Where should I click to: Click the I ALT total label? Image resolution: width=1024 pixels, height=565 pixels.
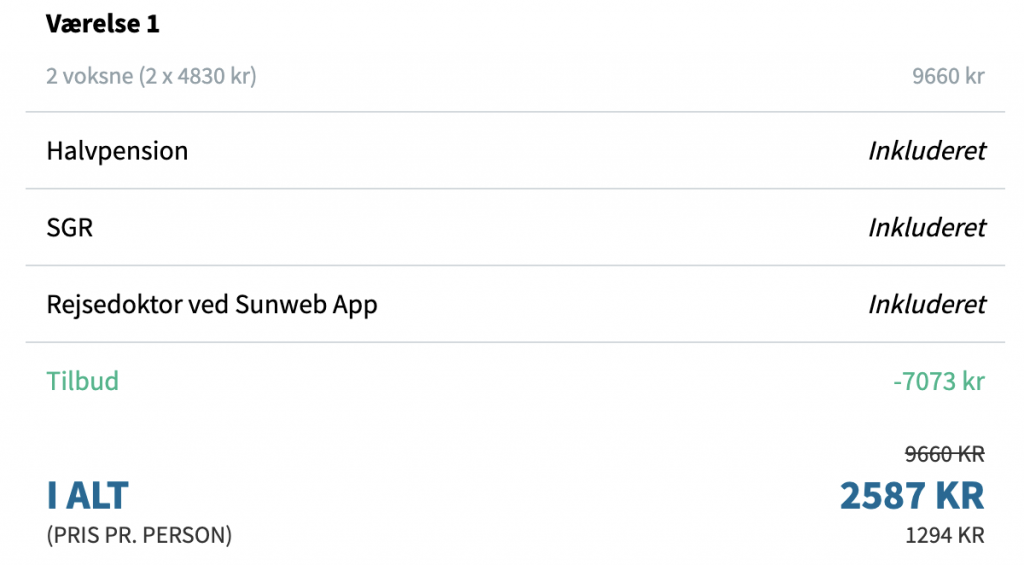coord(88,495)
